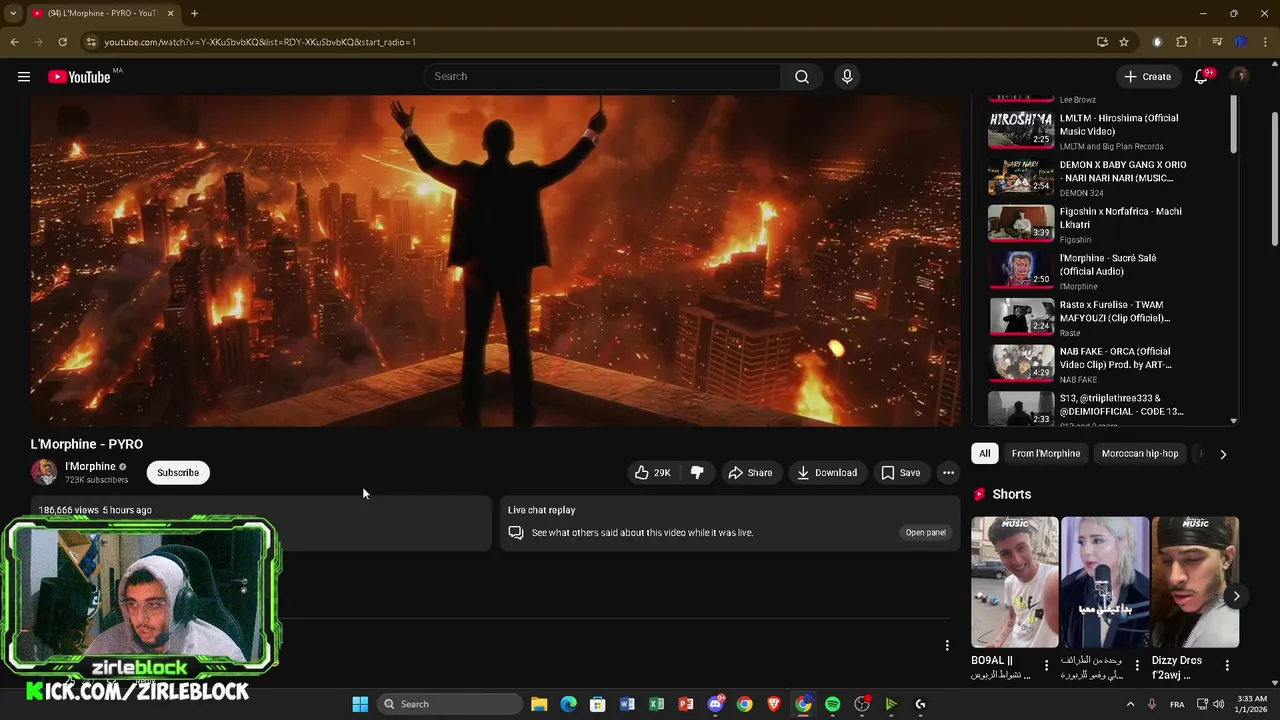The image size is (1280, 720).
Task: Open clock showing 3:33 AM
Action: pos(1253,704)
